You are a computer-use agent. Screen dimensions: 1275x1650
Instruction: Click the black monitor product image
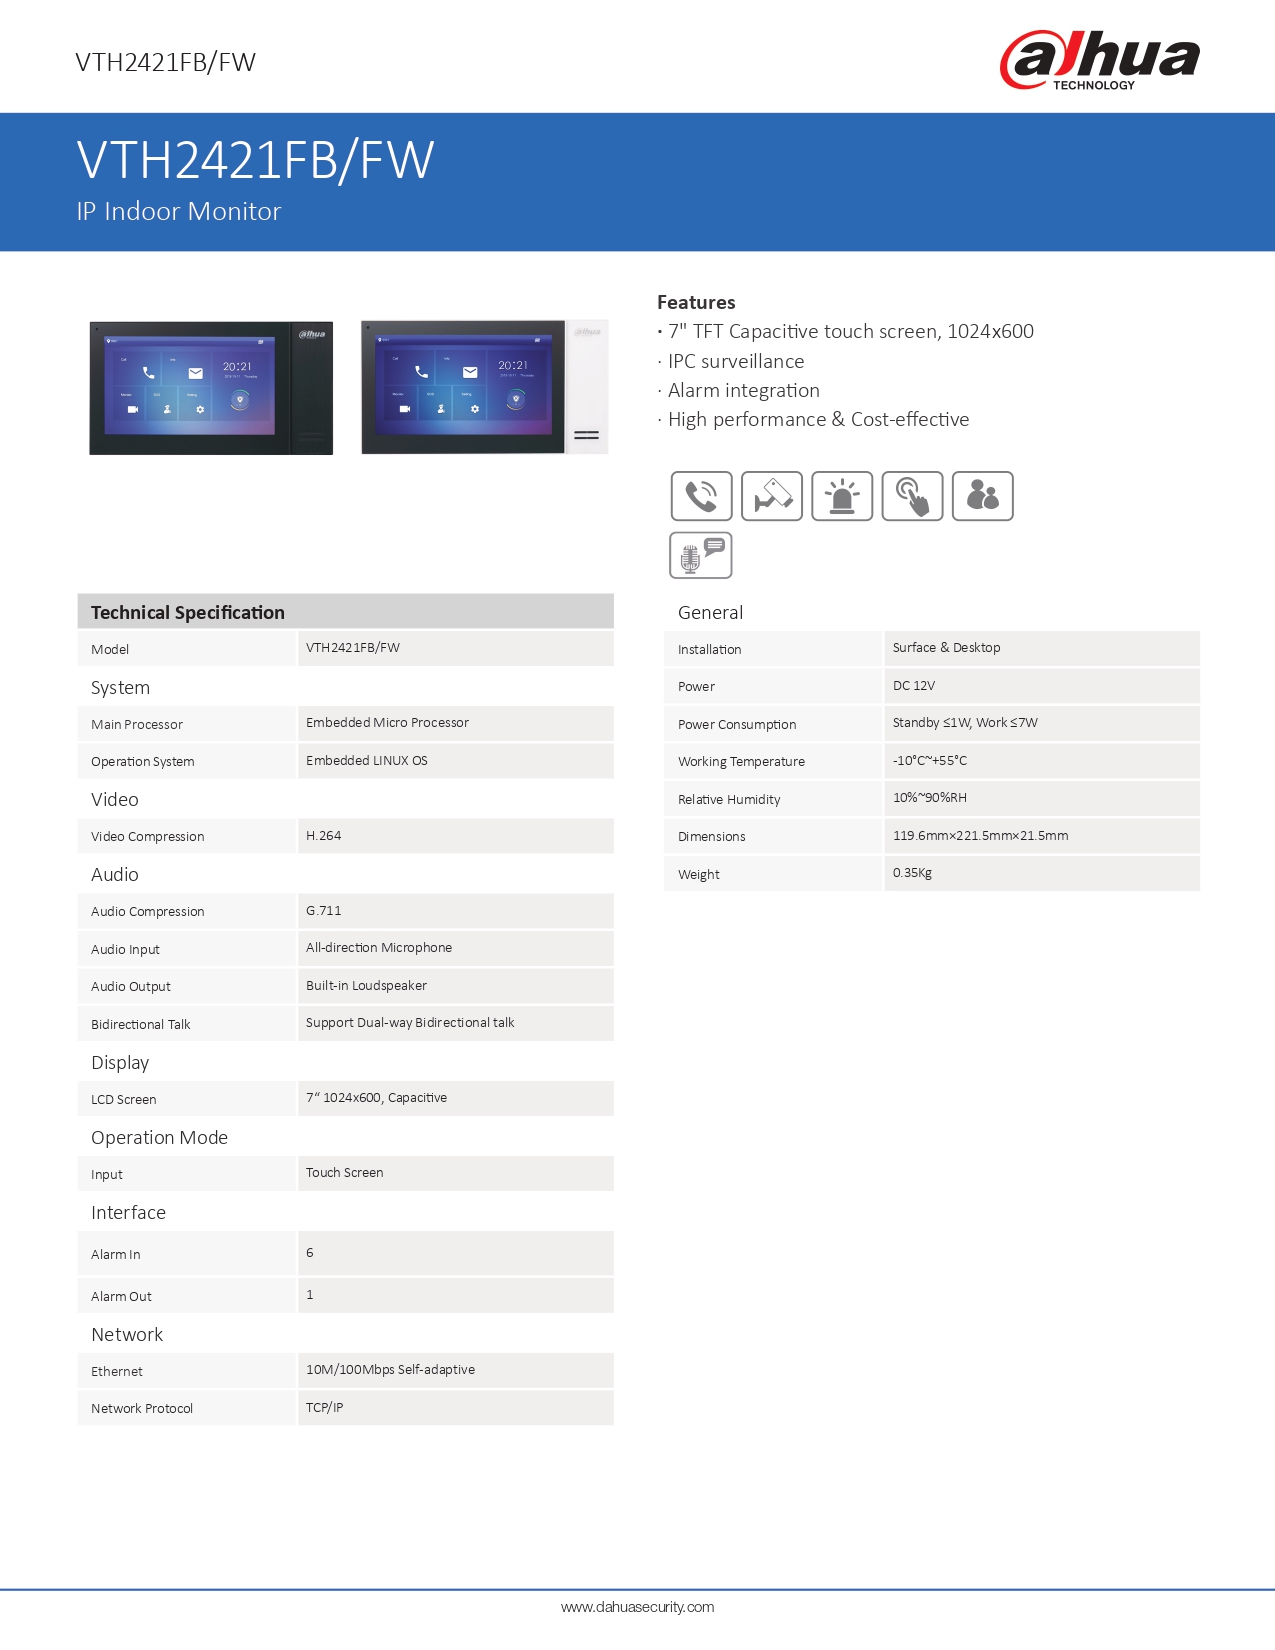point(211,388)
